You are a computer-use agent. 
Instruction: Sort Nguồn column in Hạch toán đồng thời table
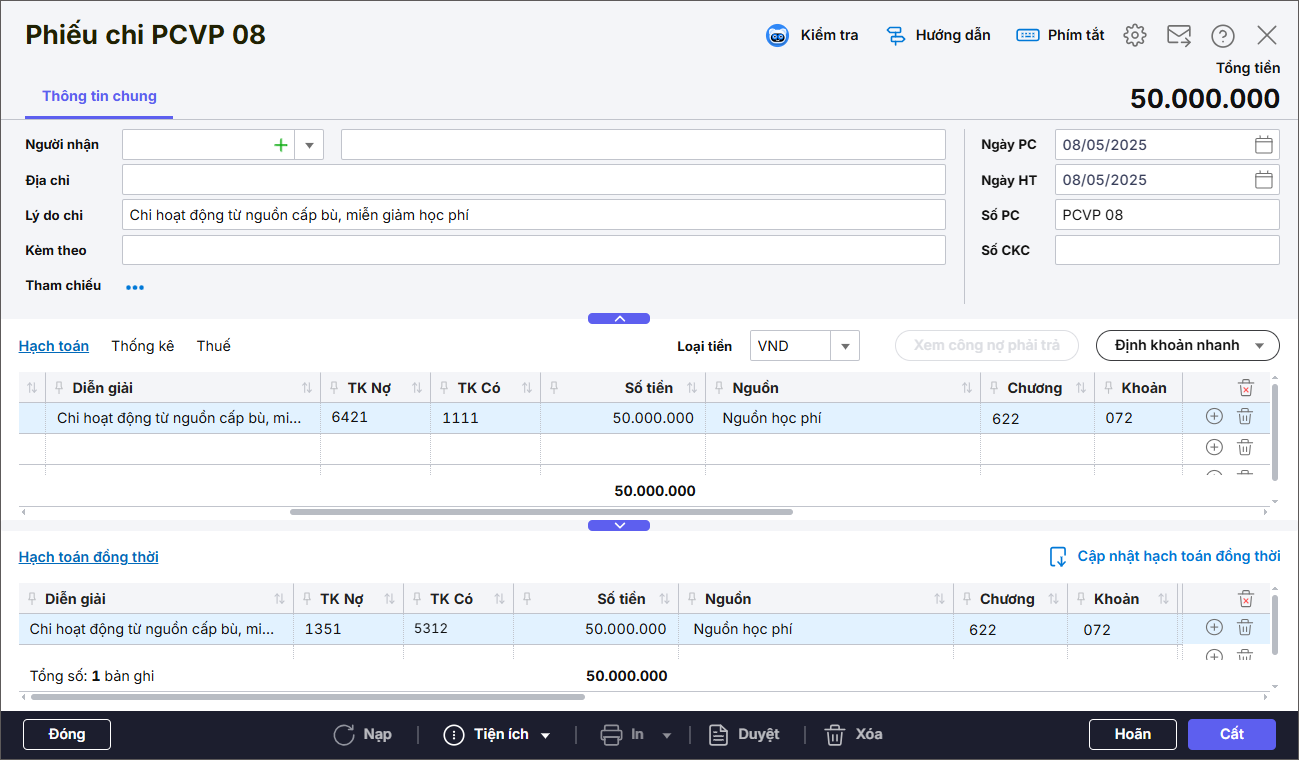[x=939, y=599]
